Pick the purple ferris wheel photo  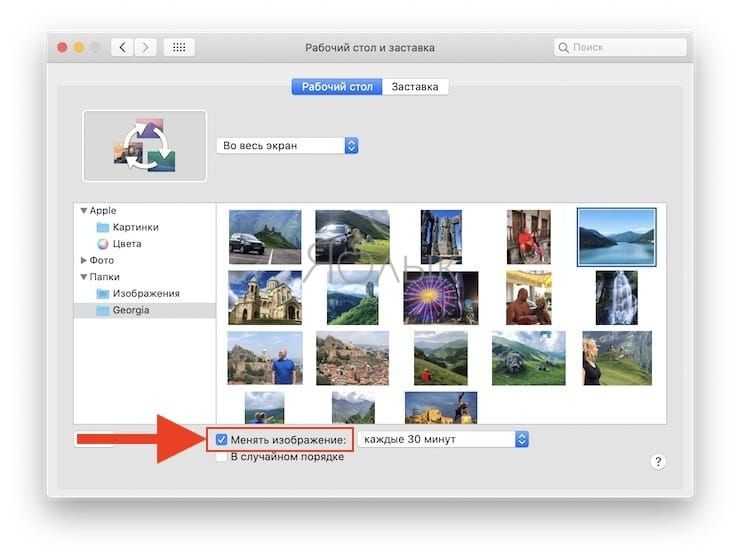click(441, 297)
